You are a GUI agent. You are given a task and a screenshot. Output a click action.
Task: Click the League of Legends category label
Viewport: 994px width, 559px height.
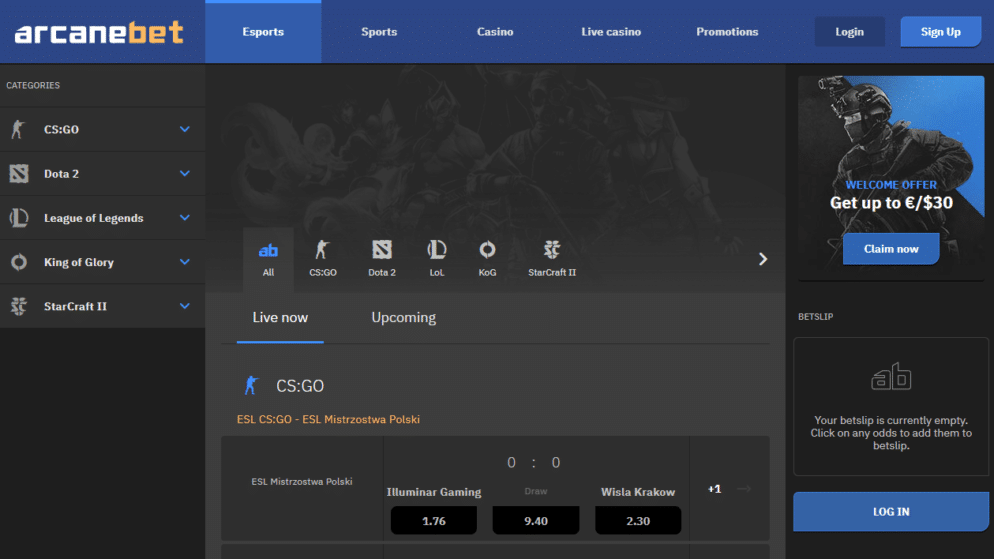93,218
